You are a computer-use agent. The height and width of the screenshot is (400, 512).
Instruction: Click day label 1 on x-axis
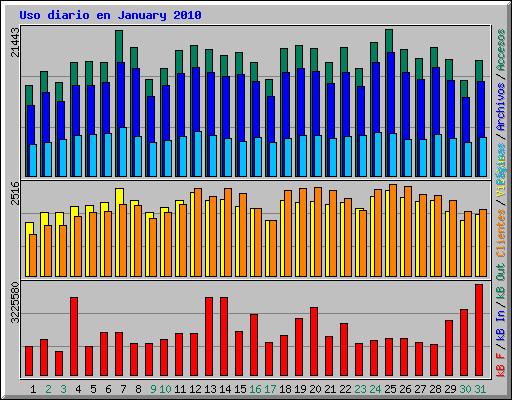point(33,389)
